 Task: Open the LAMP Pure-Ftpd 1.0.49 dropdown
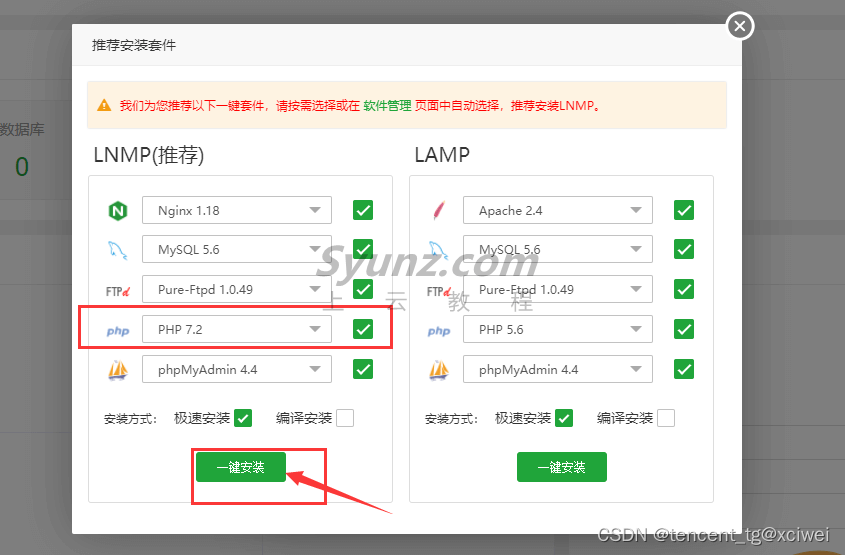point(558,289)
